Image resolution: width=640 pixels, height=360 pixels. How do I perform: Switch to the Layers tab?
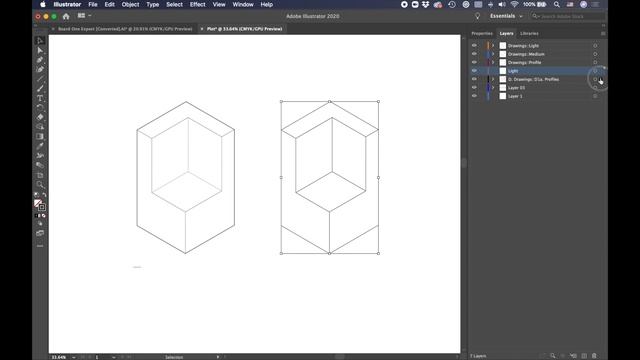[506, 33]
